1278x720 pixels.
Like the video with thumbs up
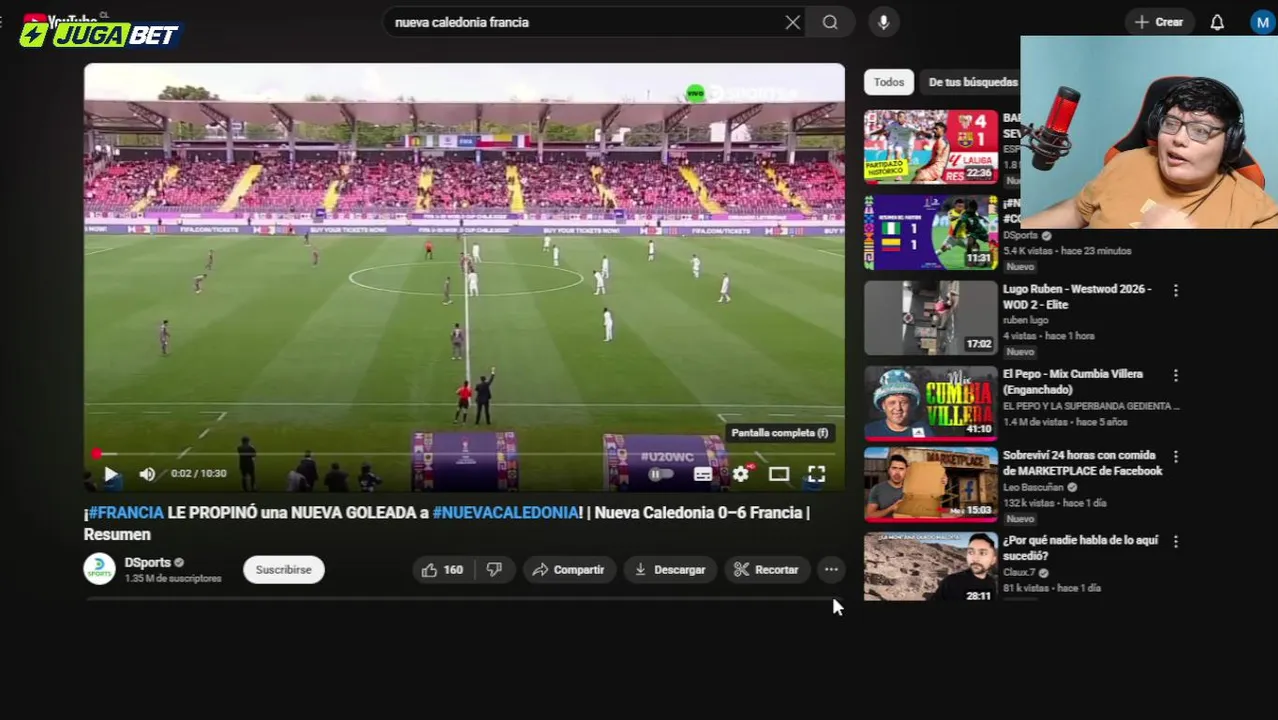click(x=442, y=570)
